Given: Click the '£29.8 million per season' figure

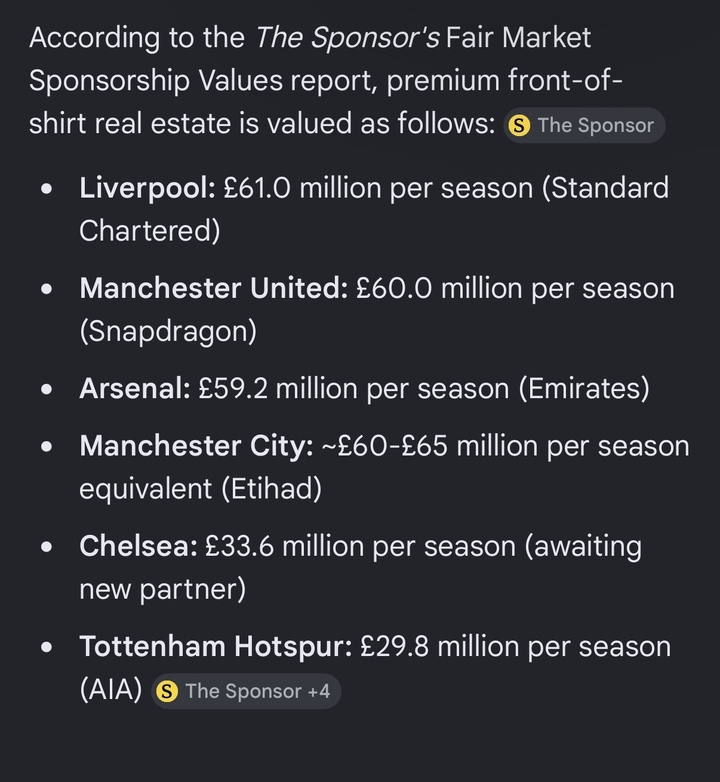Looking at the screenshot, I should coord(515,646).
